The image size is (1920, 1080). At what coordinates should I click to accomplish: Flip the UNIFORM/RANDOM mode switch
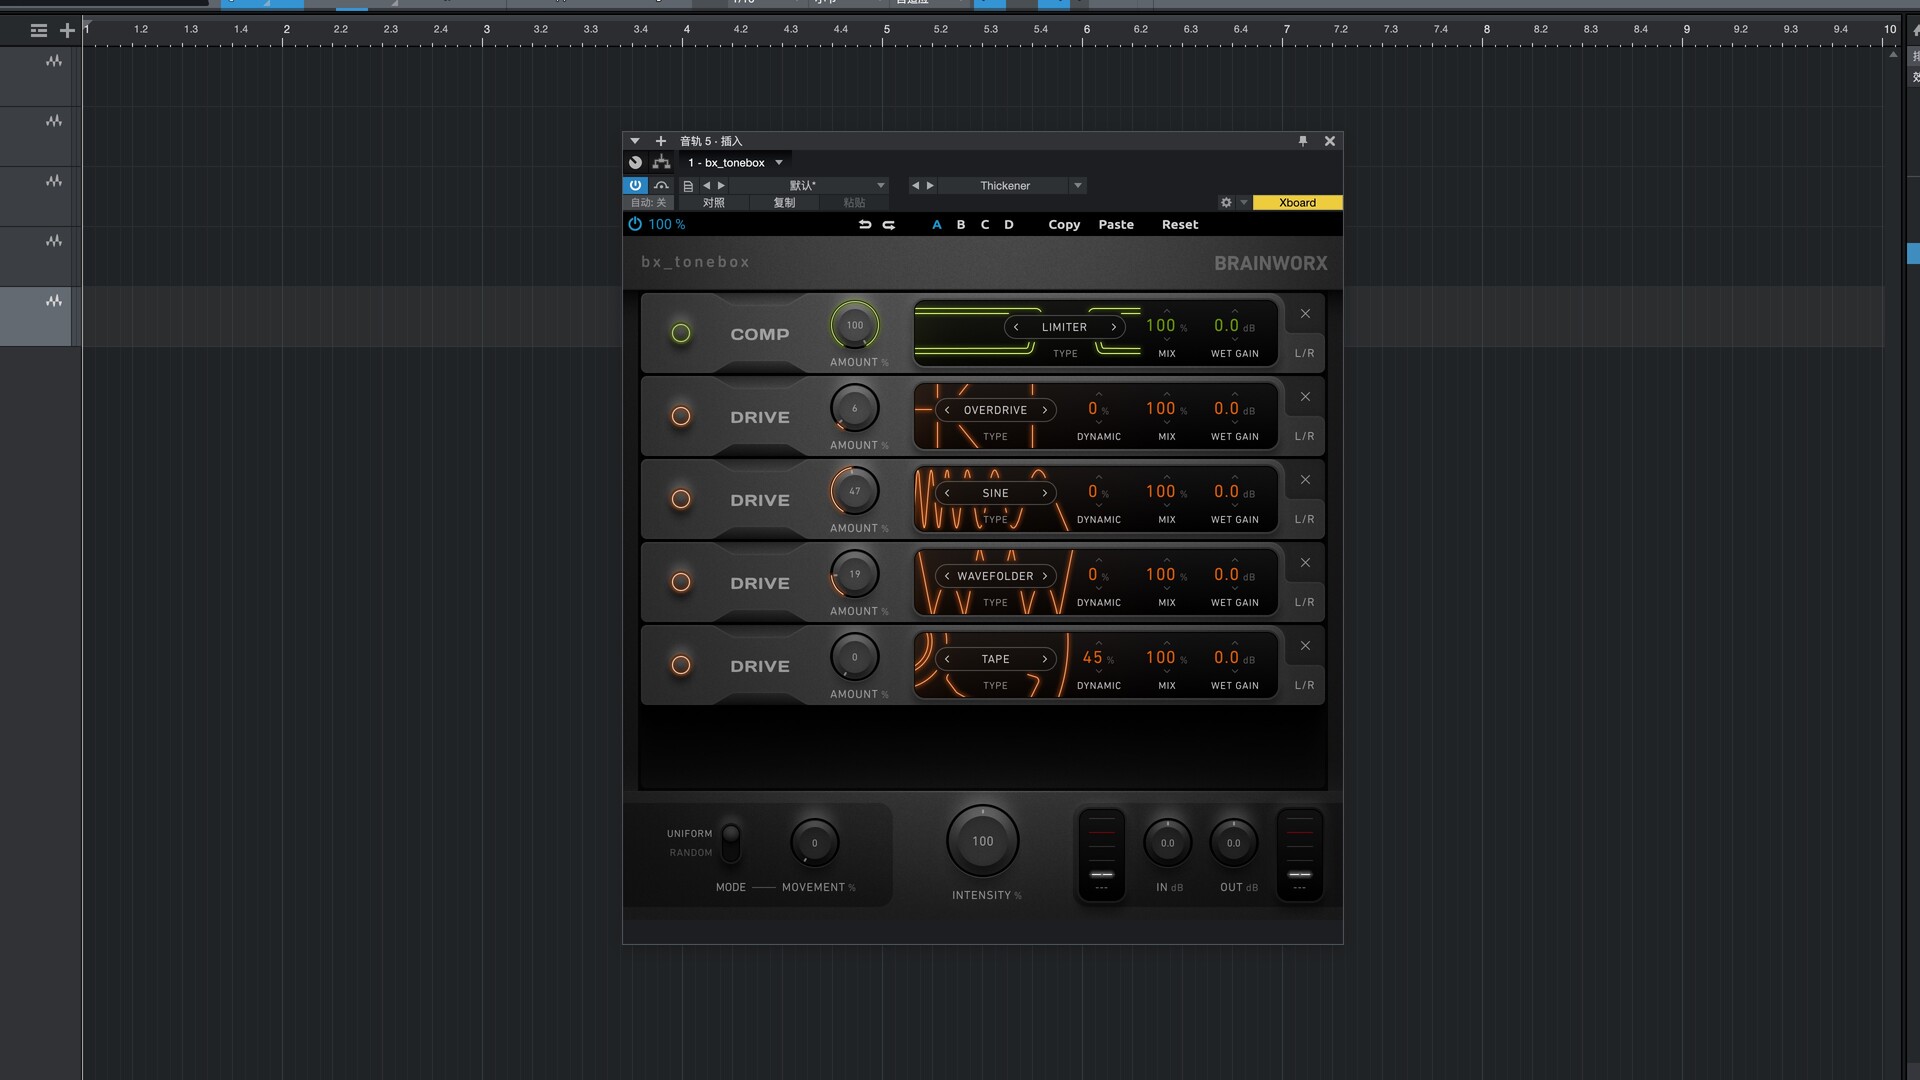(x=731, y=842)
